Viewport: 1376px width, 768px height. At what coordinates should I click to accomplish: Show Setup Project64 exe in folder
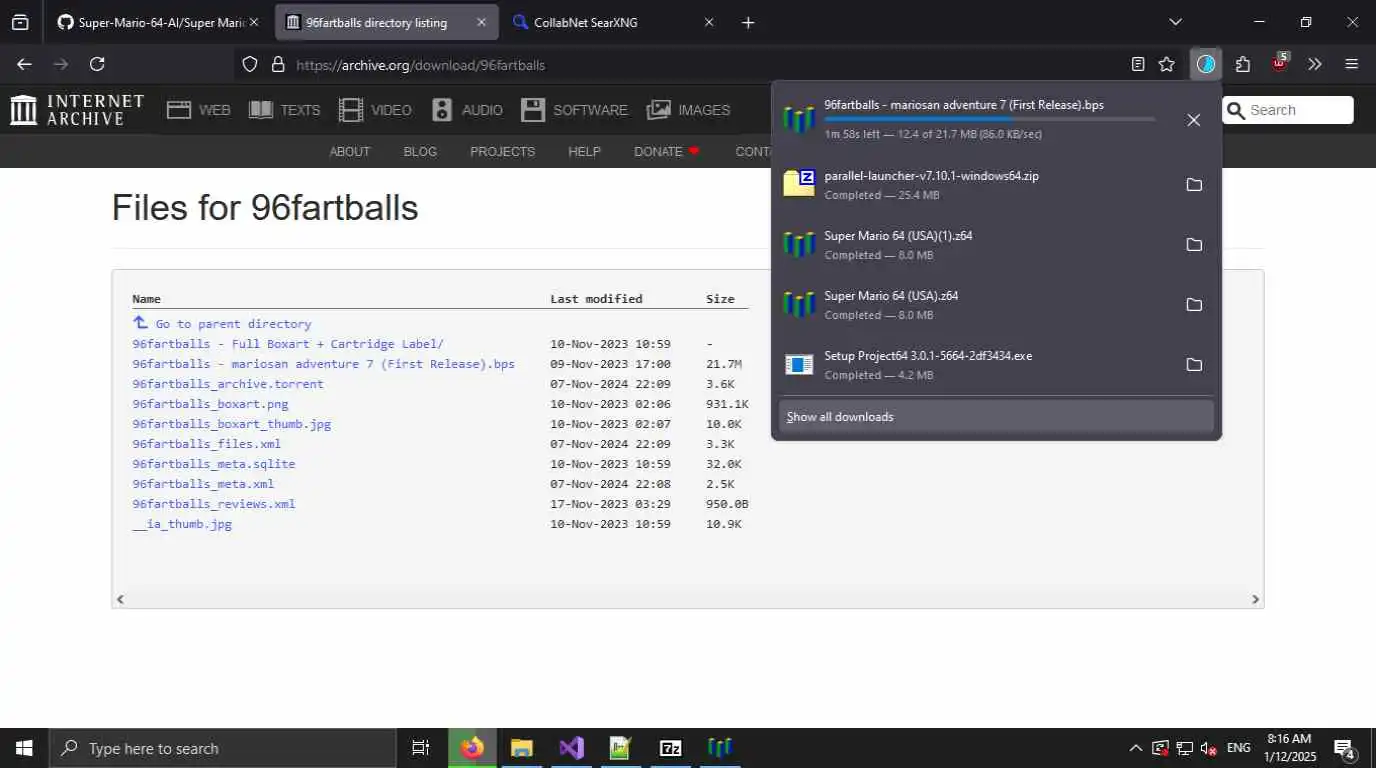click(x=1193, y=365)
